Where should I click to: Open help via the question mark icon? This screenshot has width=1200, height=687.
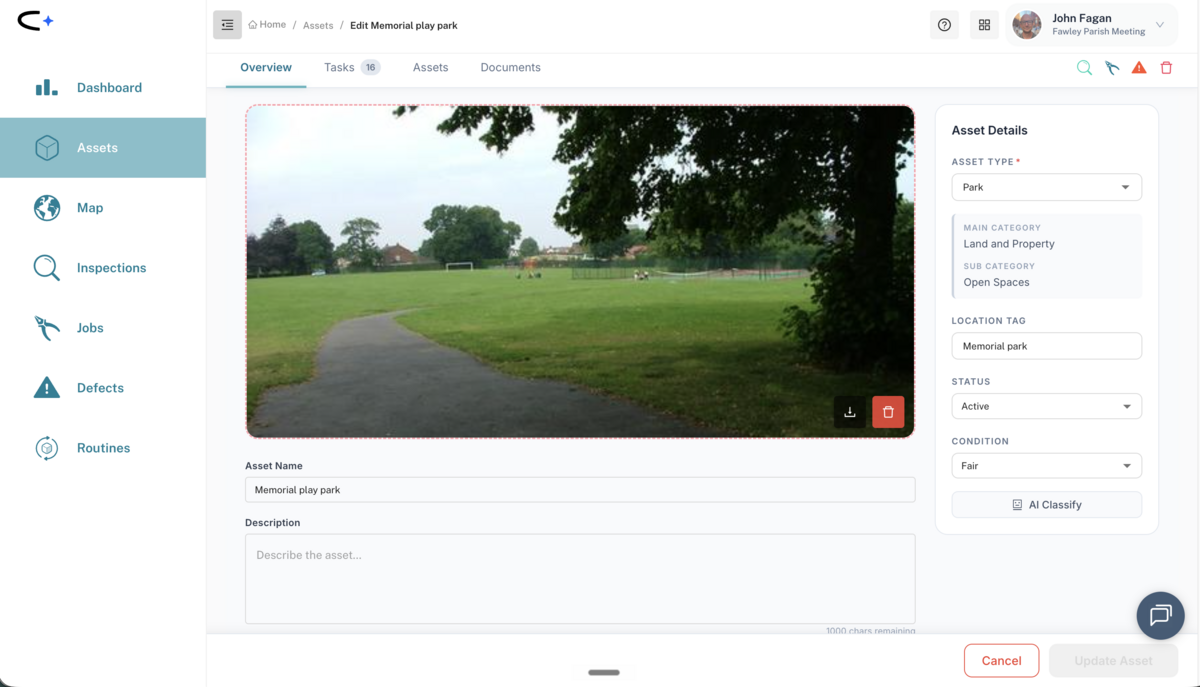point(944,25)
